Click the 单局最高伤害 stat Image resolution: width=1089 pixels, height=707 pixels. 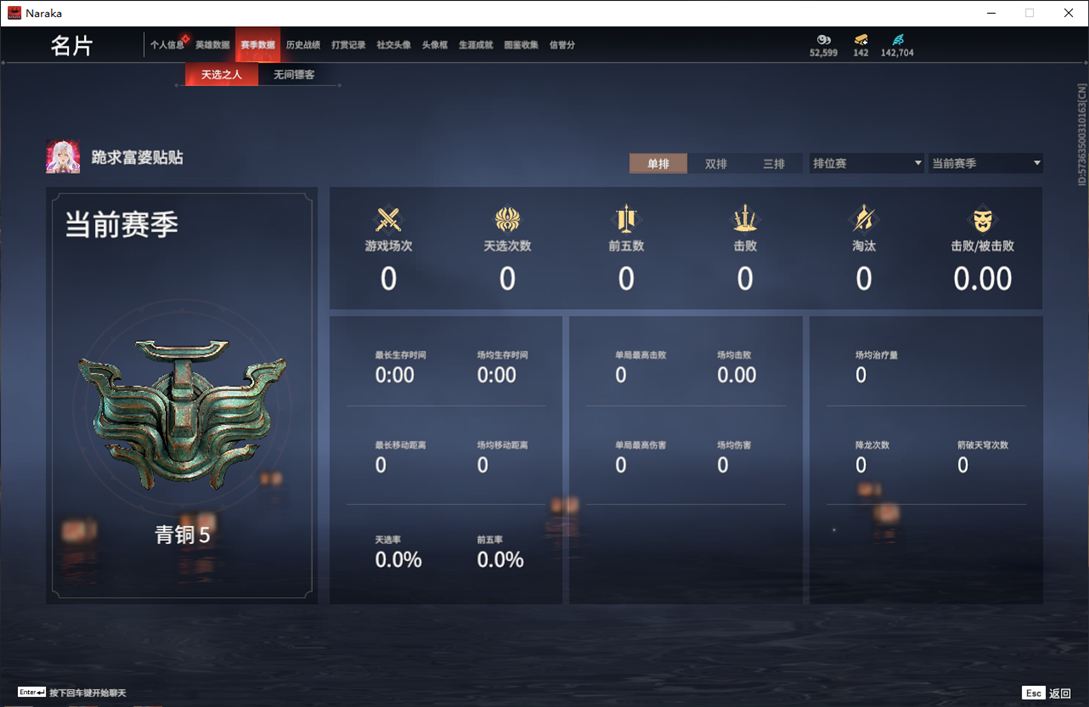[x=640, y=457]
